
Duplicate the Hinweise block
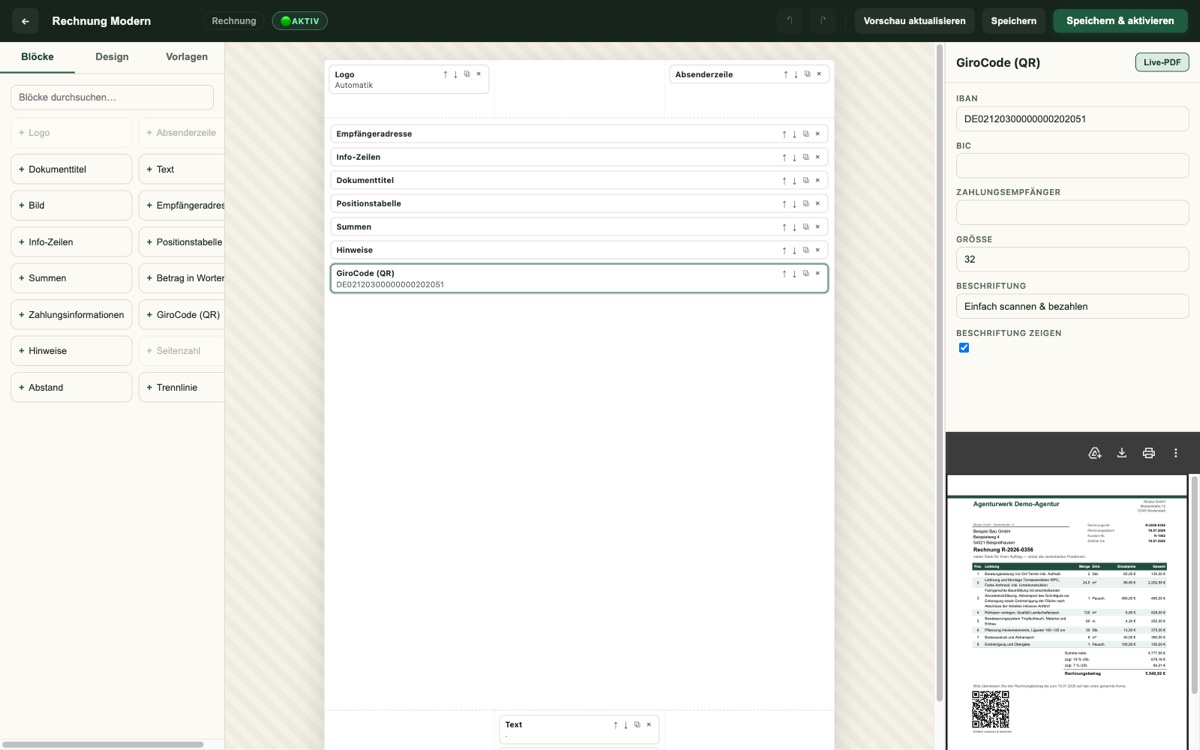[806, 250]
